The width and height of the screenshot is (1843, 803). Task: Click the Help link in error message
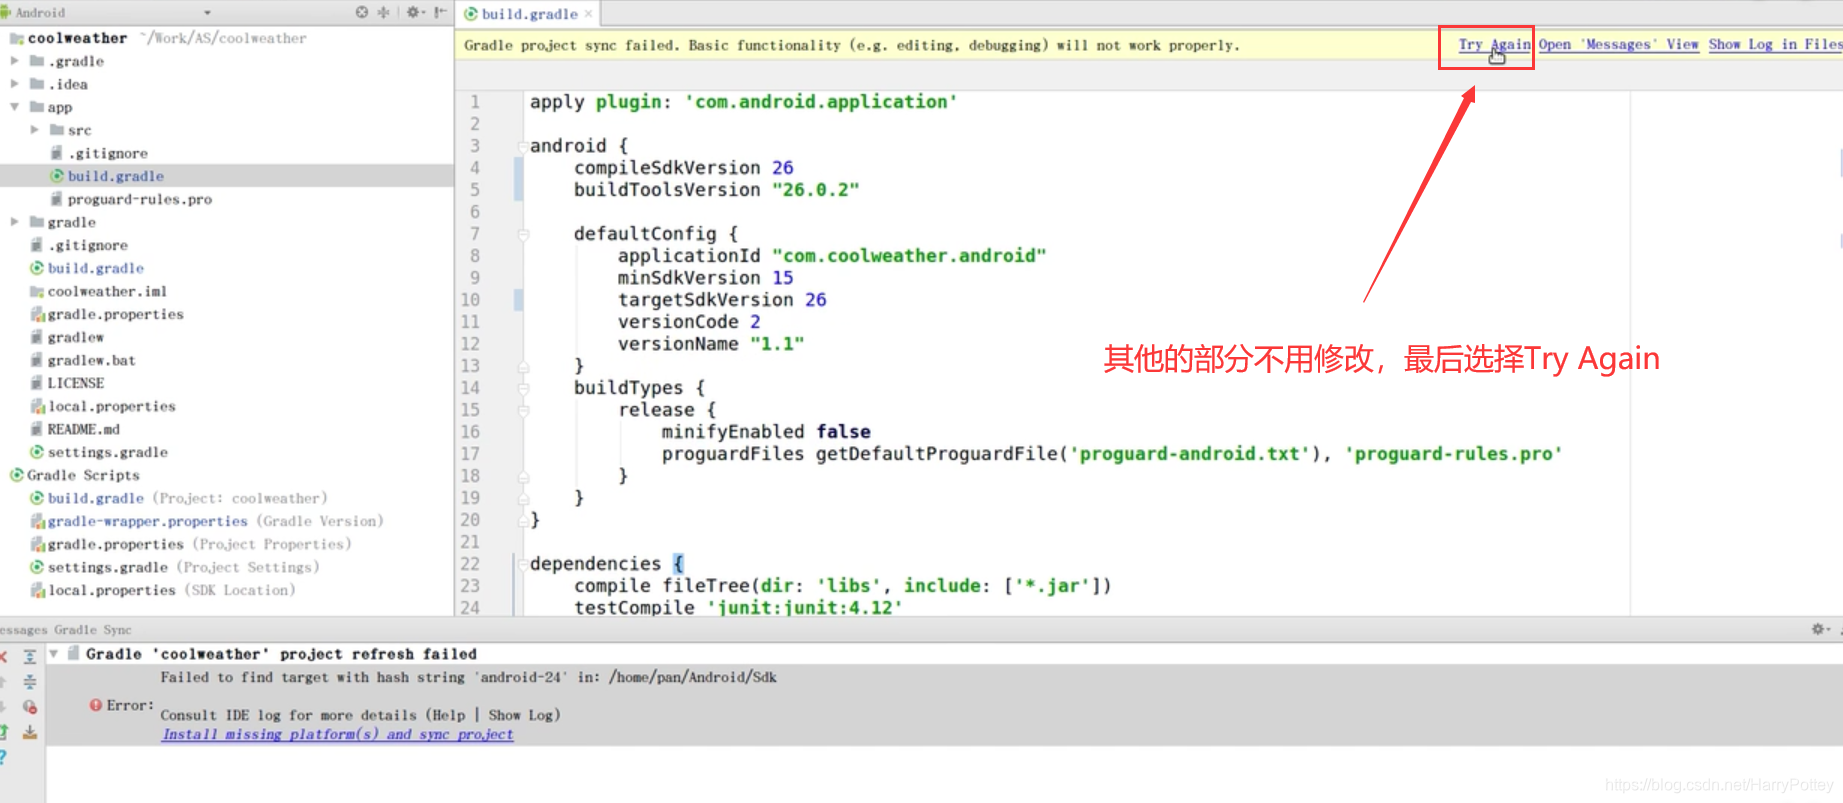[x=449, y=715]
